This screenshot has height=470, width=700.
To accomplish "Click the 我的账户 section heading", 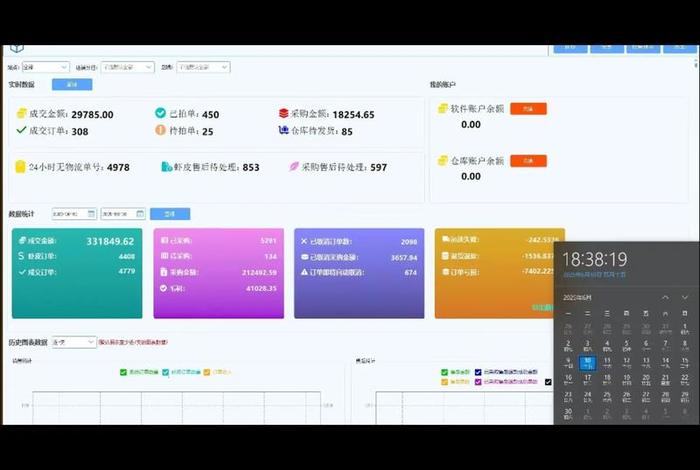I will (442, 84).
